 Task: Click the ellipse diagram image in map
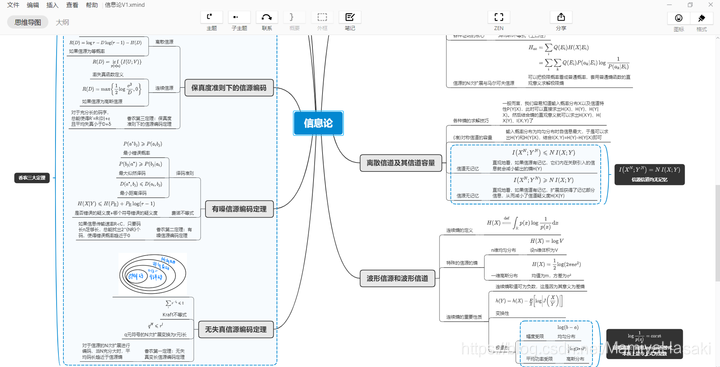pyautogui.click(x=152, y=274)
